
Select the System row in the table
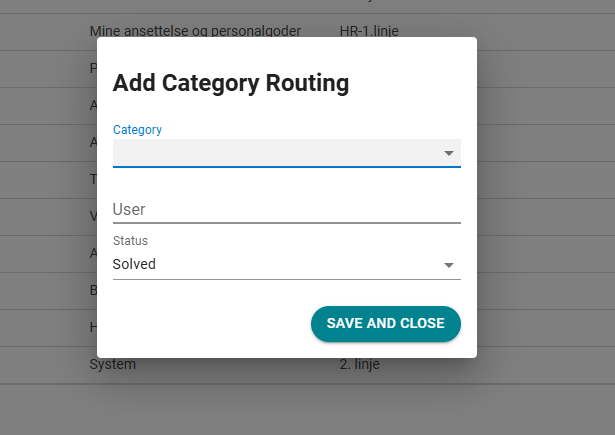click(112, 365)
